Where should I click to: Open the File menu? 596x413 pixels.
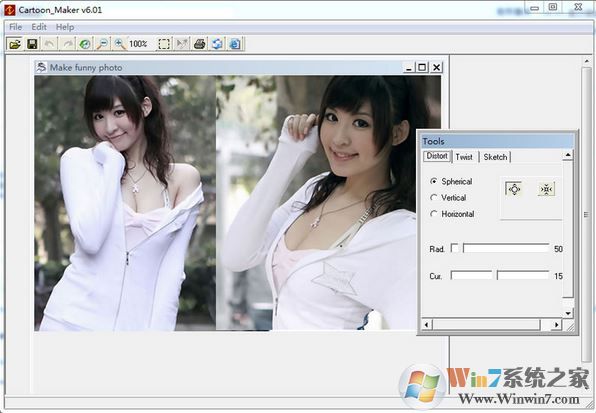pyautogui.click(x=16, y=27)
